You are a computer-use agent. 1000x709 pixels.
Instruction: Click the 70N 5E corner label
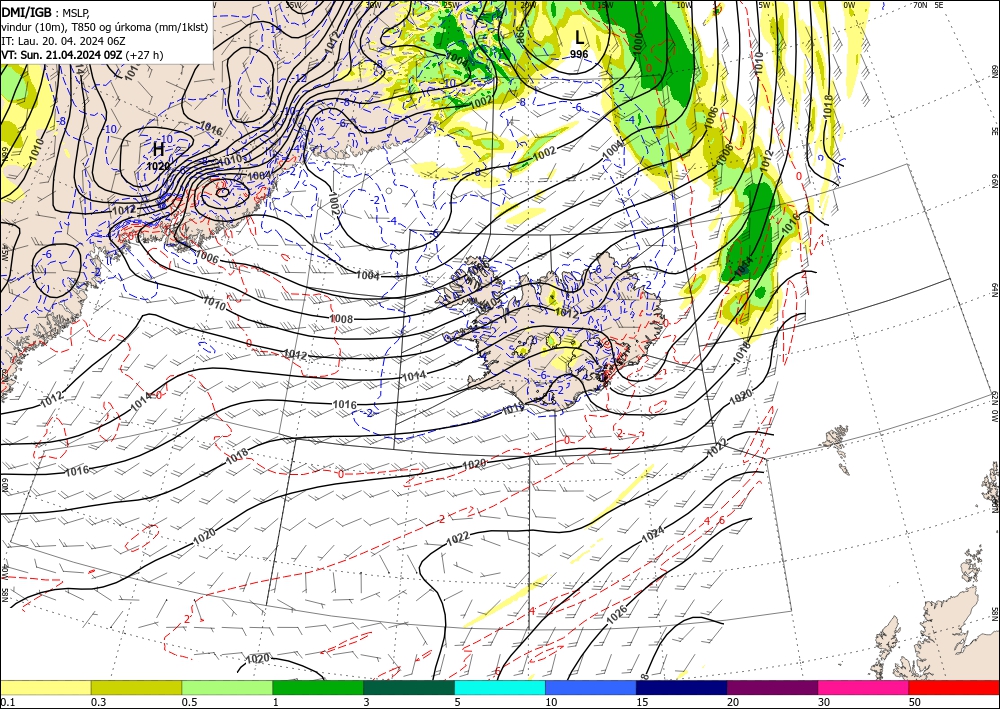[x=927, y=5]
